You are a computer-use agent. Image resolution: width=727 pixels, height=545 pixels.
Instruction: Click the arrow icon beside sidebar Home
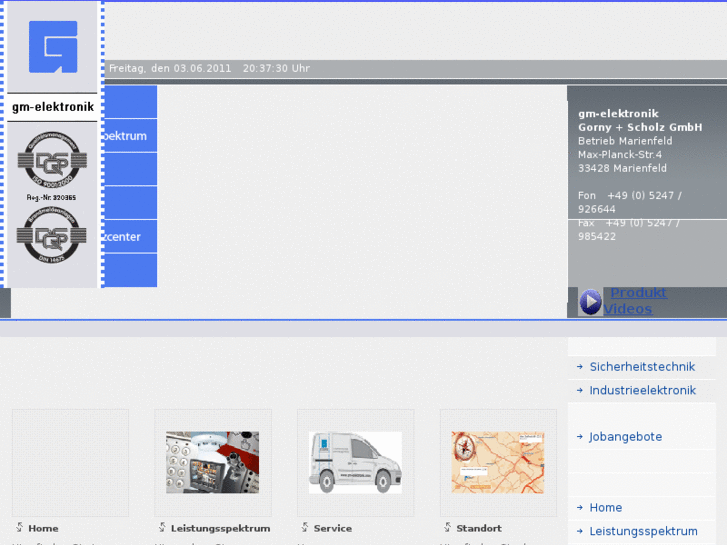(x=580, y=508)
